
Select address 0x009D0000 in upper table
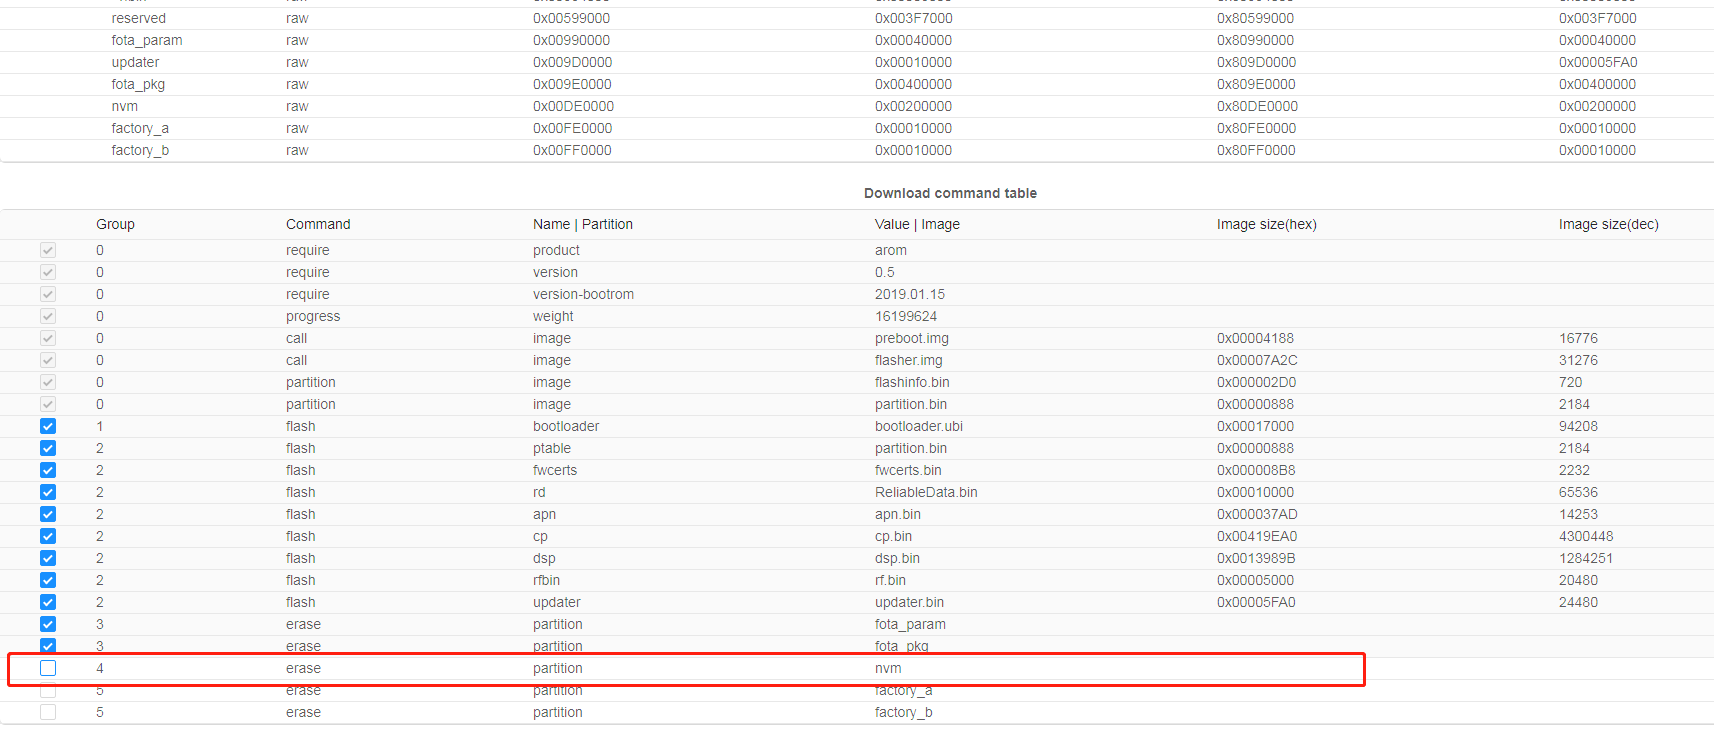tap(572, 62)
